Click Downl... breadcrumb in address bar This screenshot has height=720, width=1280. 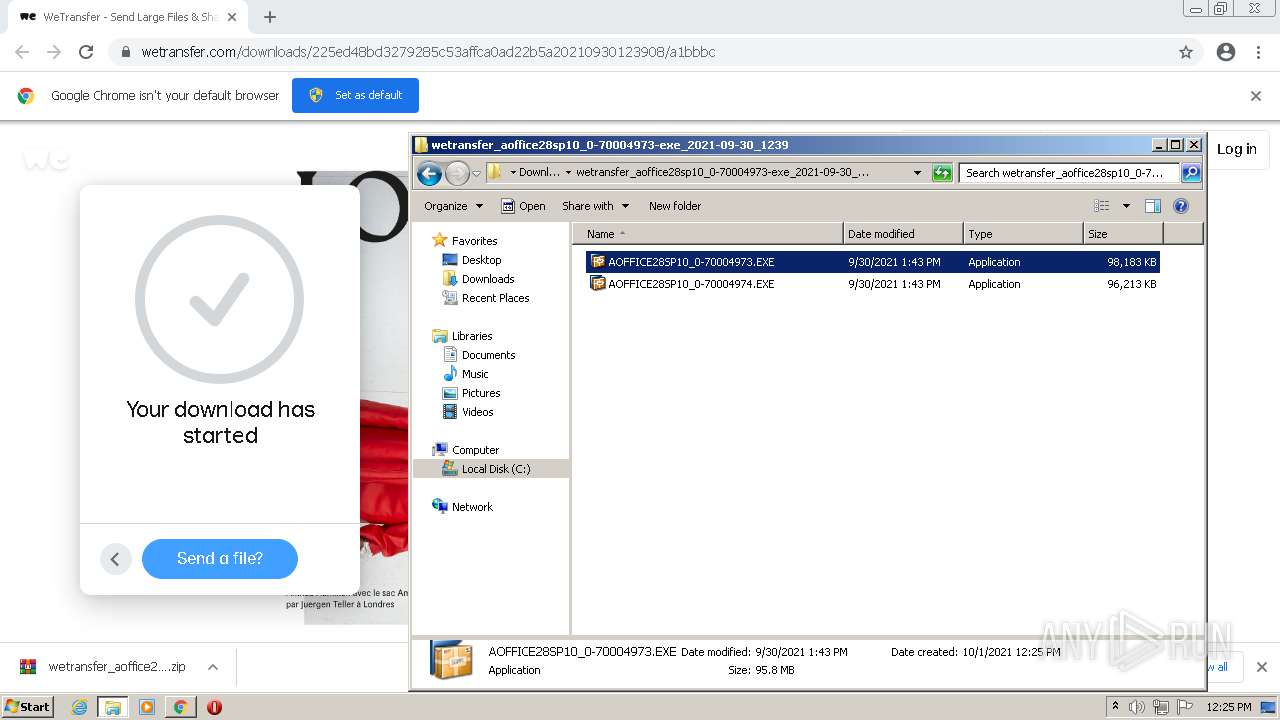tap(539, 173)
